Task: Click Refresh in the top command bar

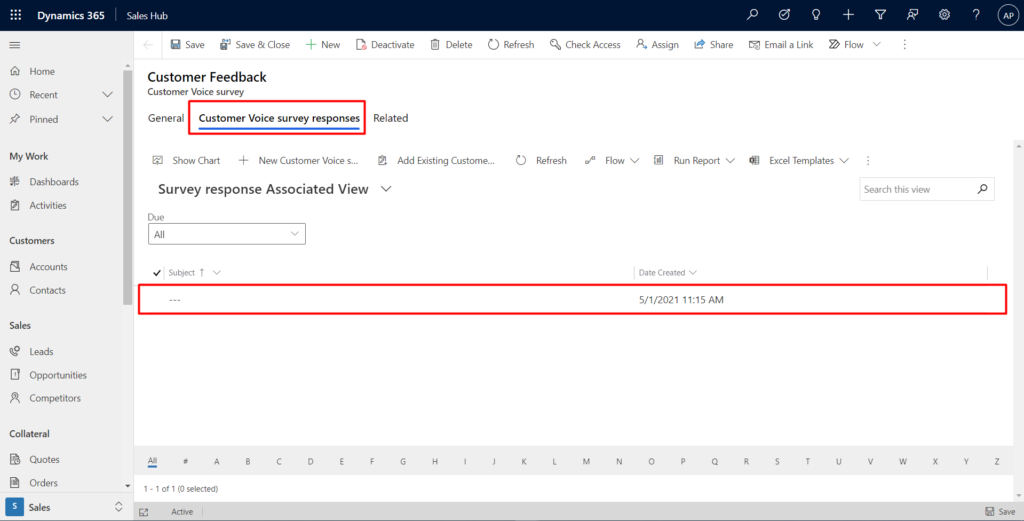Action: (x=511, y=44)
